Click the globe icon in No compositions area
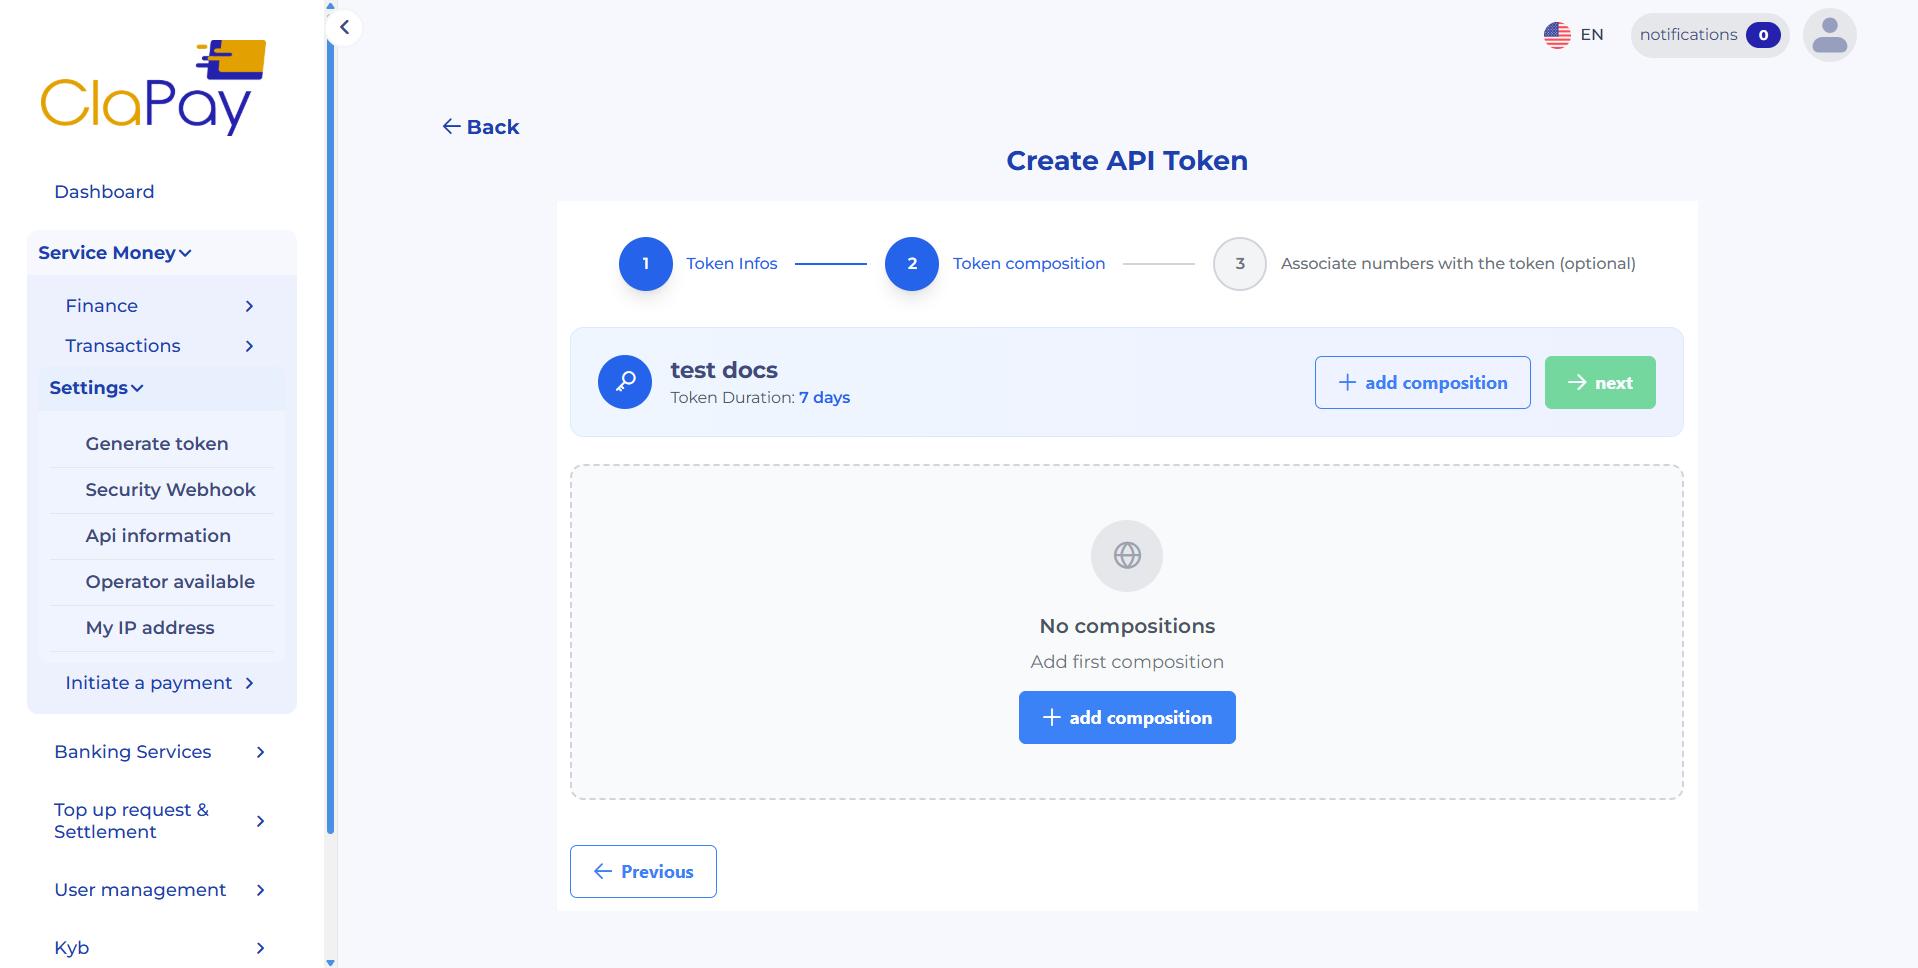This screenshot has width=1918, height=968. (x=1126, y=556)
